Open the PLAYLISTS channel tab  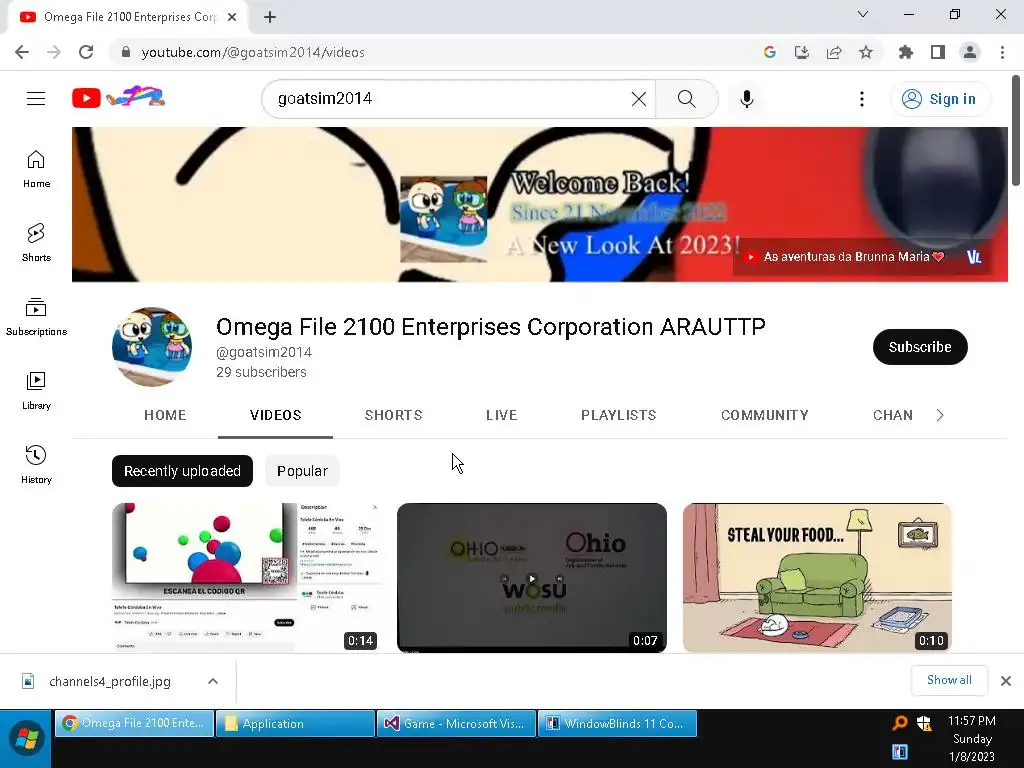click(x=618, y=415)
